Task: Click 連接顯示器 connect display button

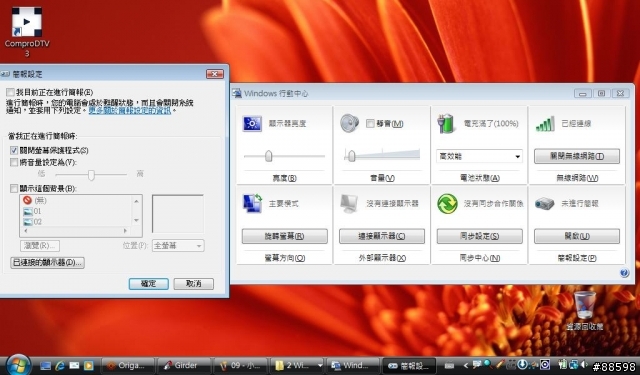Action: coord(382,236)
